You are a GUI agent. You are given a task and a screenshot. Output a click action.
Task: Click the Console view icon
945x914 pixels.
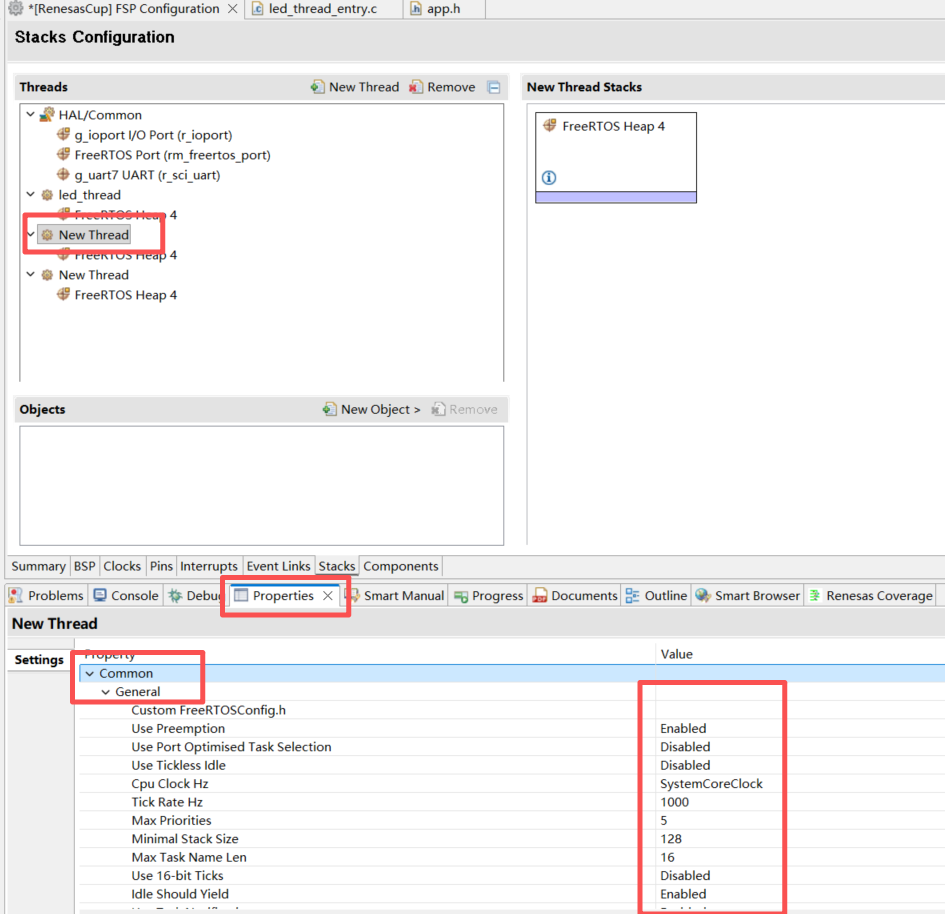pos(100,595)
